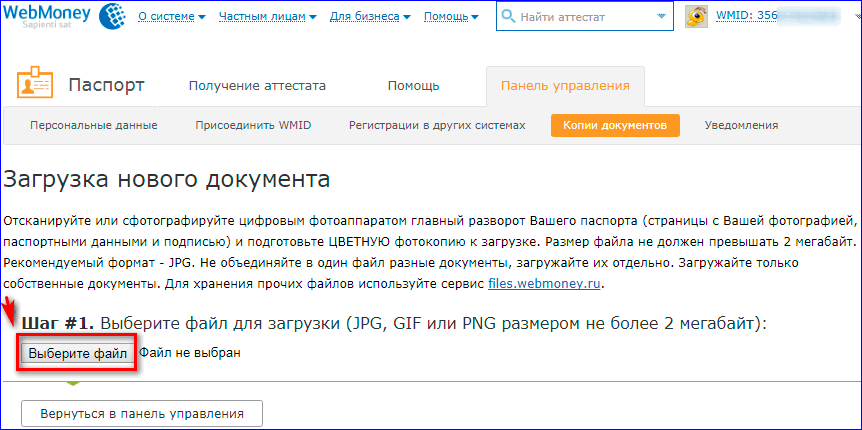The image size is (862, 430).
Task: Open "Помощь" tab beside "Получение аттестата"
Action: [x=414, y=86]
